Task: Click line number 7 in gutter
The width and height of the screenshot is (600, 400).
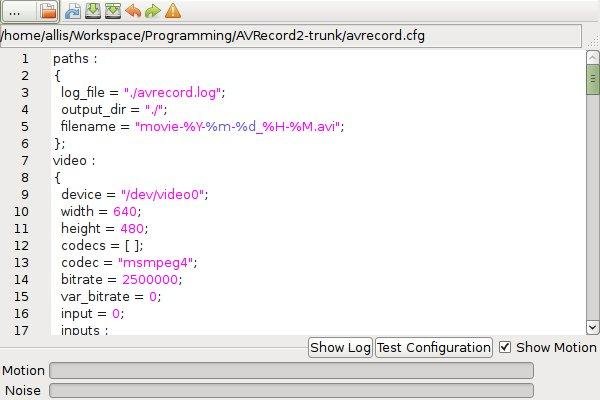Action: click(25, 160)
